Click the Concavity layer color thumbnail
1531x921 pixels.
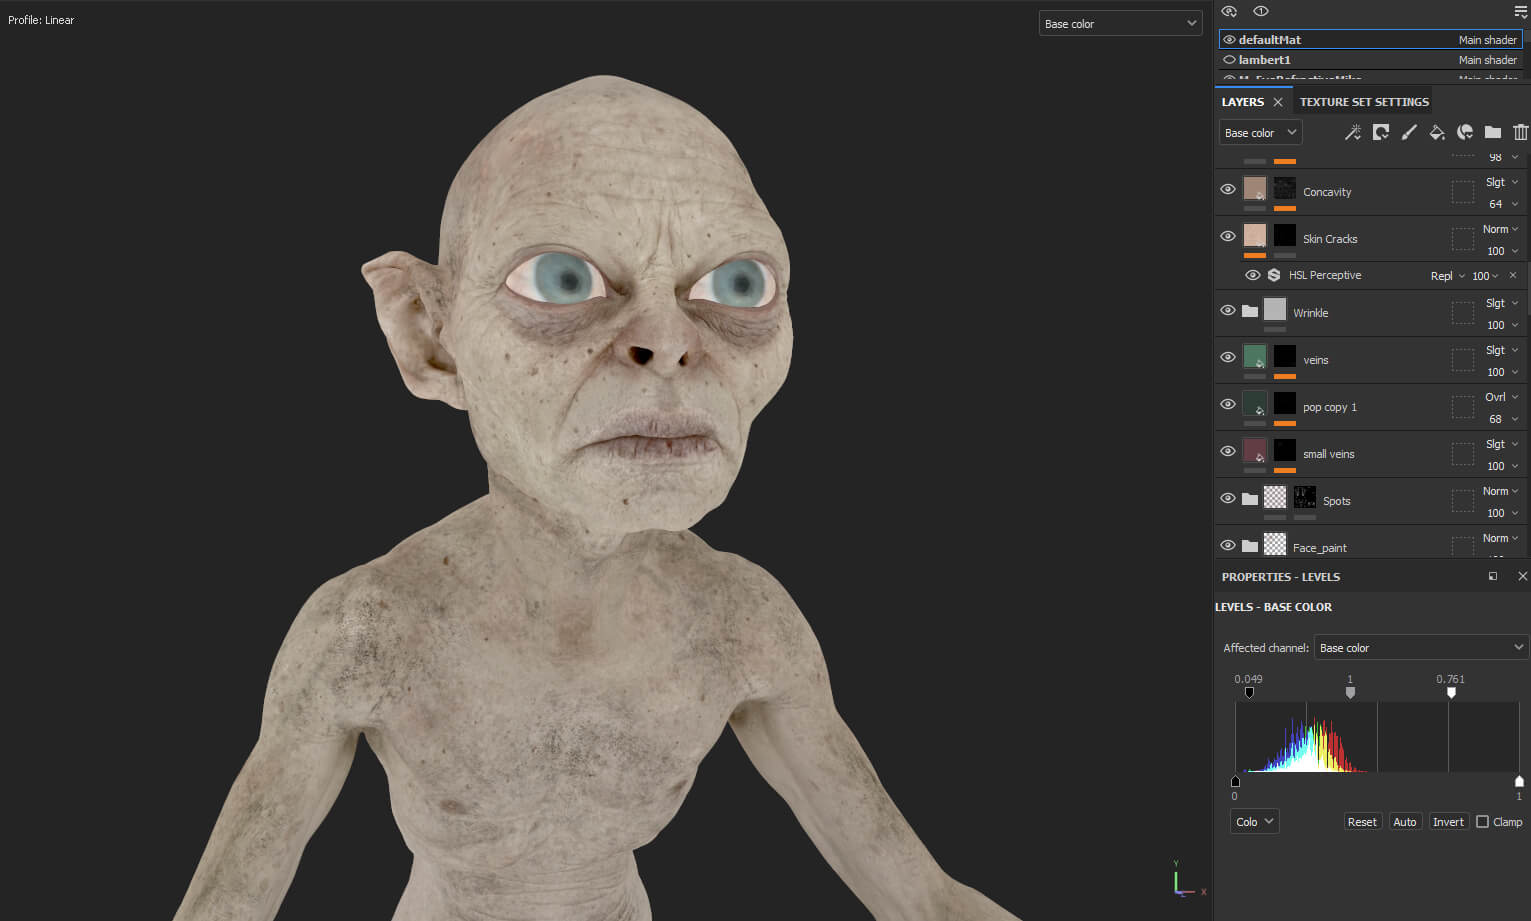1255,188
